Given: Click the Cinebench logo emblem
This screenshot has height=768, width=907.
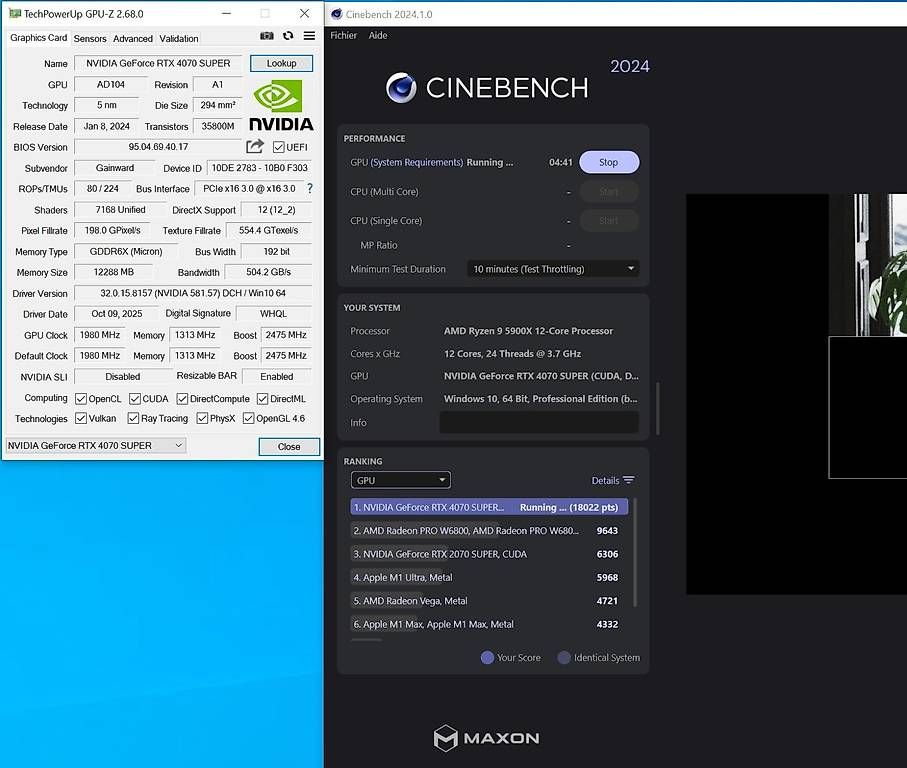Looking at the screenshot, I should coord(400,88).
